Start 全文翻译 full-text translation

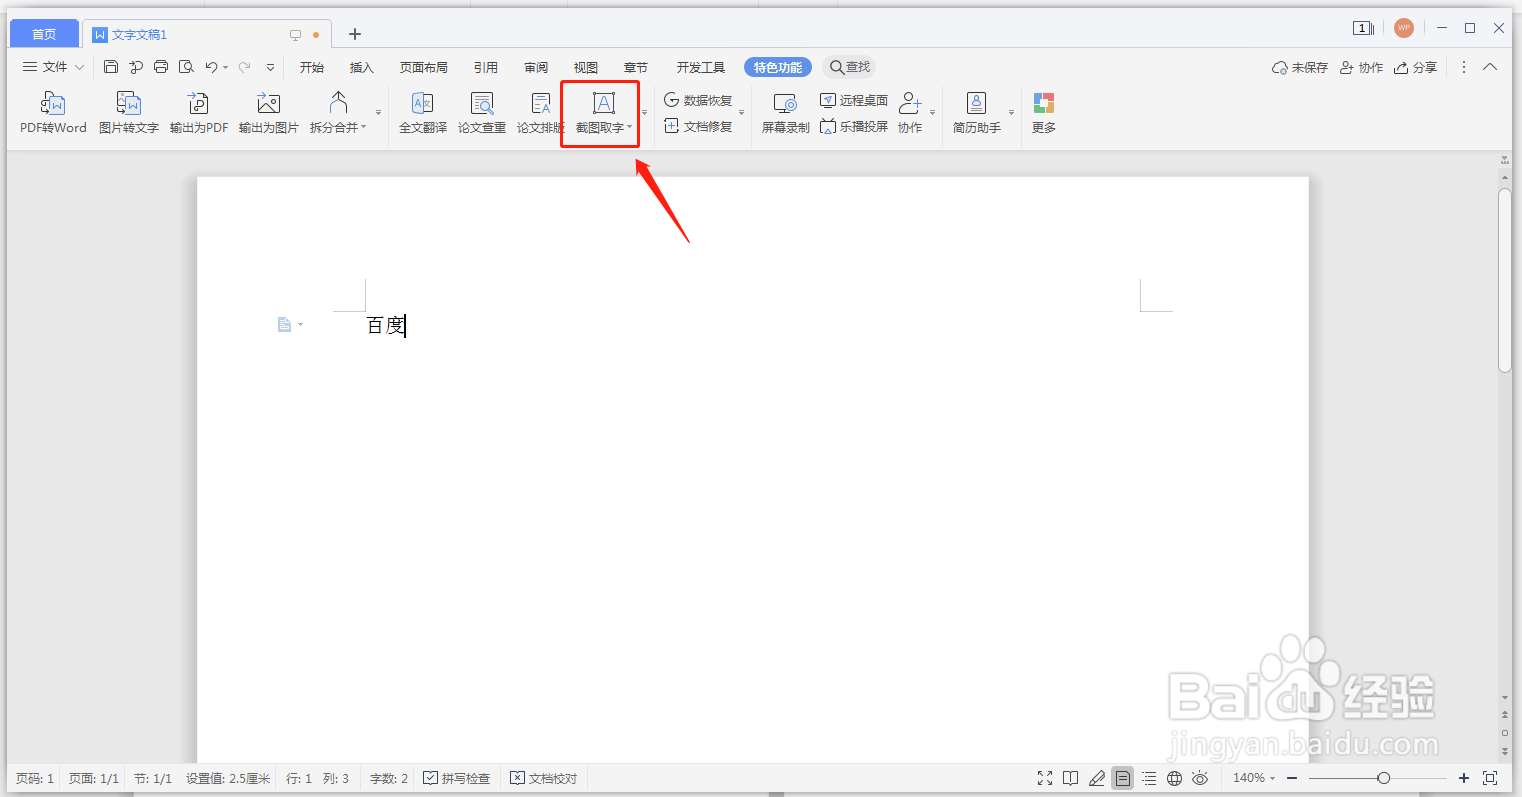[422, 111]
